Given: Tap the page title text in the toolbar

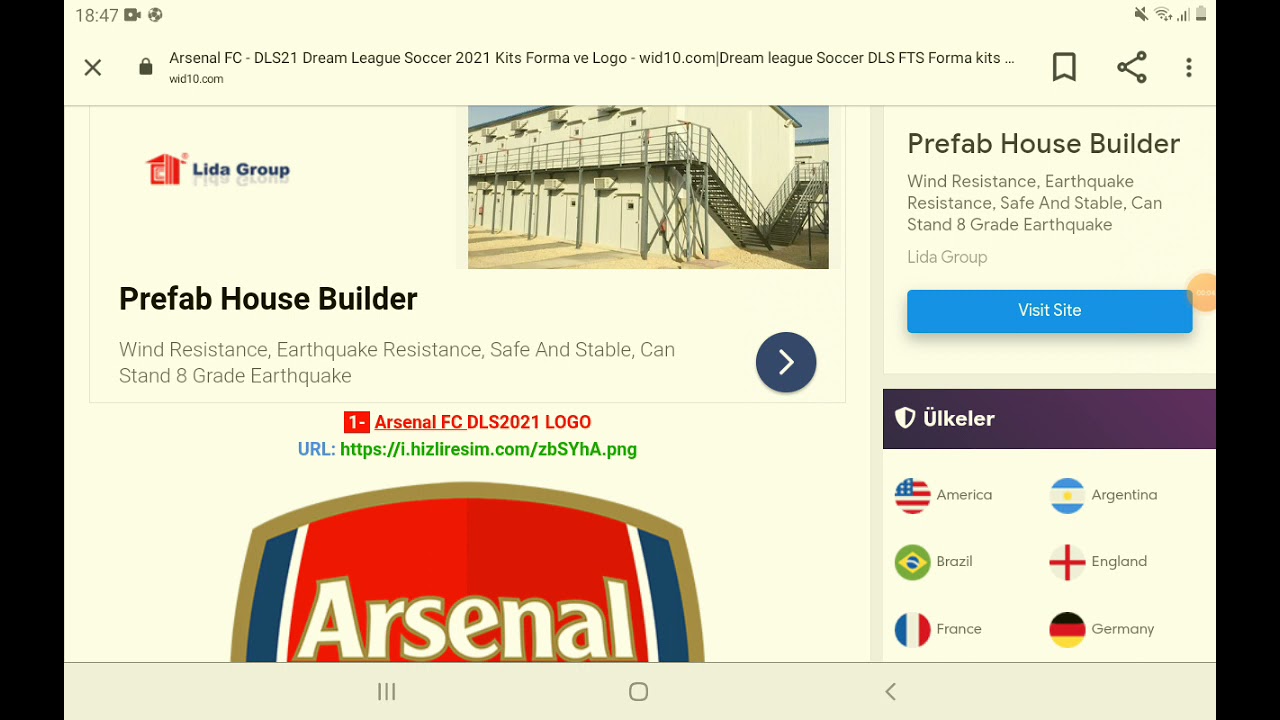Looking at the screenshot, I should click(x=591, y=58).
